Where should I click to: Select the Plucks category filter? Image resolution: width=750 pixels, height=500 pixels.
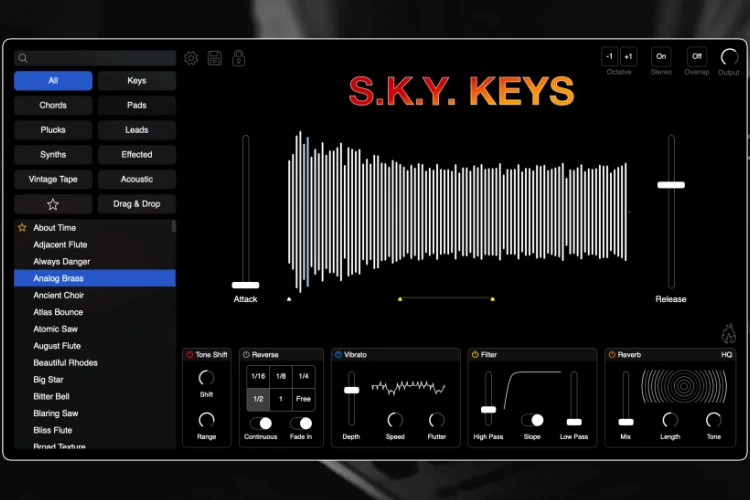[x=53, y=130]
